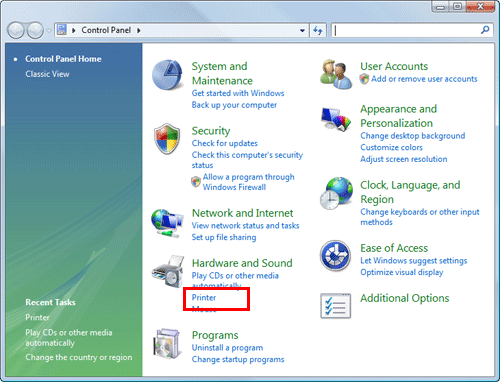Open Appearance and Personalization category

tap(399, 116)
